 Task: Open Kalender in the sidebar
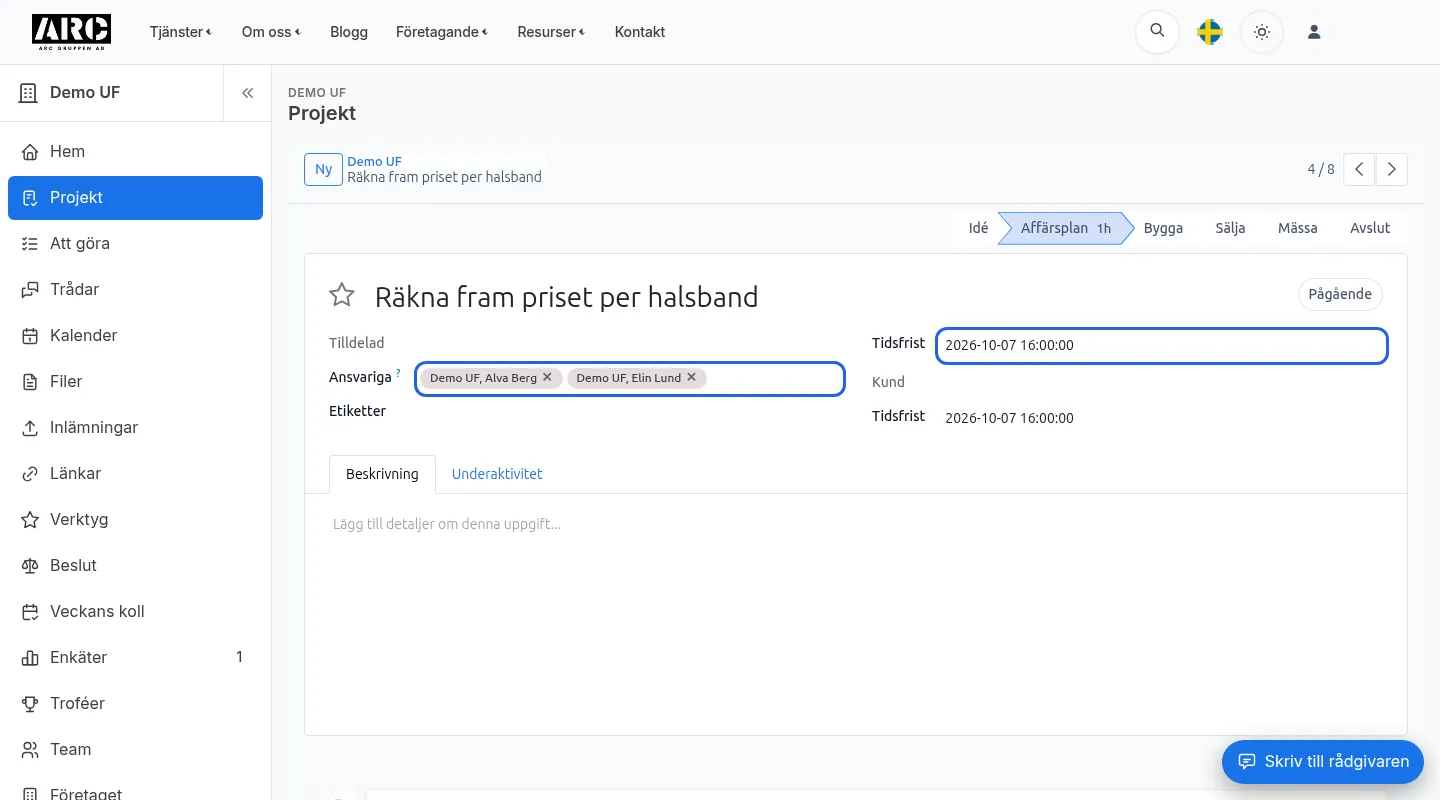[135, 336]
